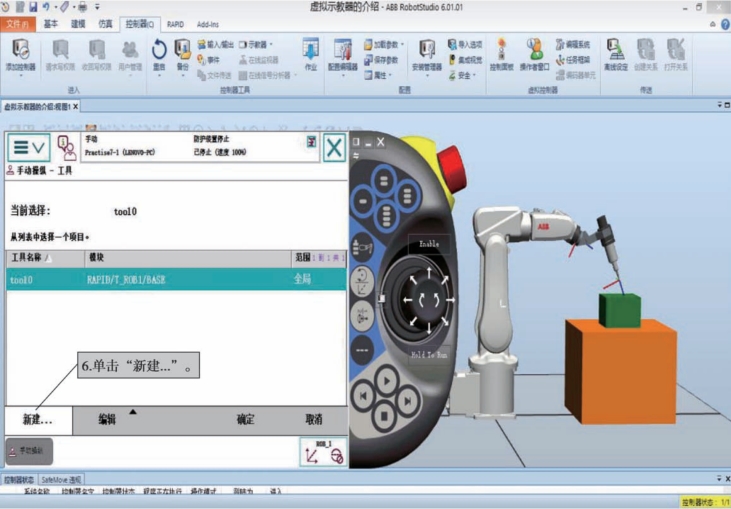Click the Cancel (取消) button on pendant

click(314, 420)
